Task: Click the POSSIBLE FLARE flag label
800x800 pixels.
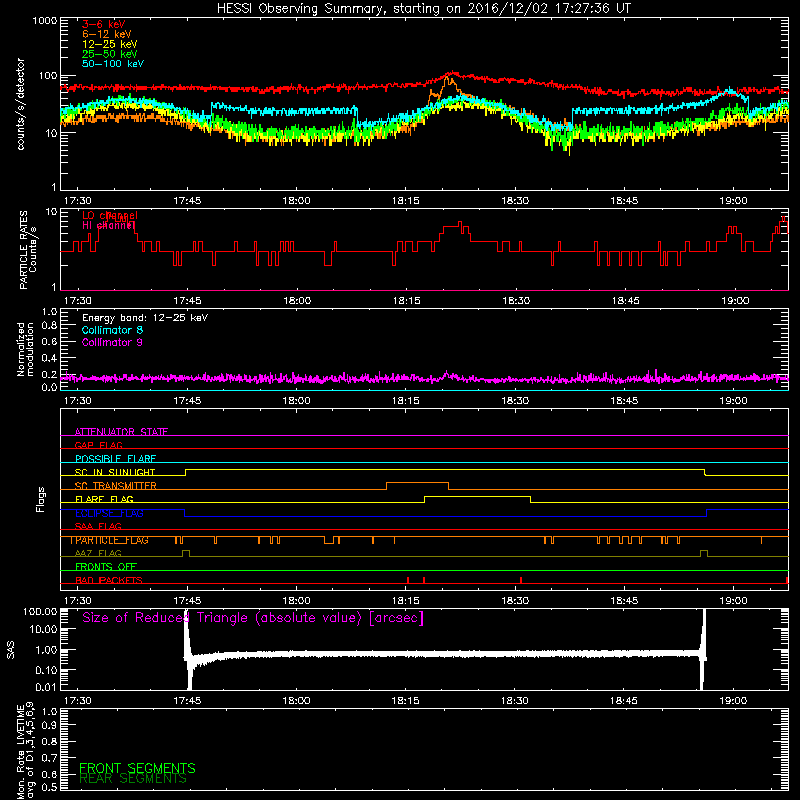Action: (115, 459)
